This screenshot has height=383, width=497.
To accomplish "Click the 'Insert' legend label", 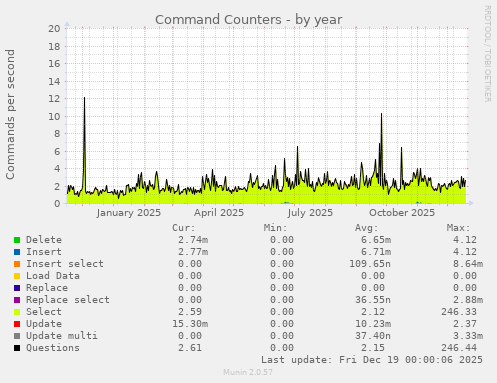I will pyautogui.click(x=44, y=252).
